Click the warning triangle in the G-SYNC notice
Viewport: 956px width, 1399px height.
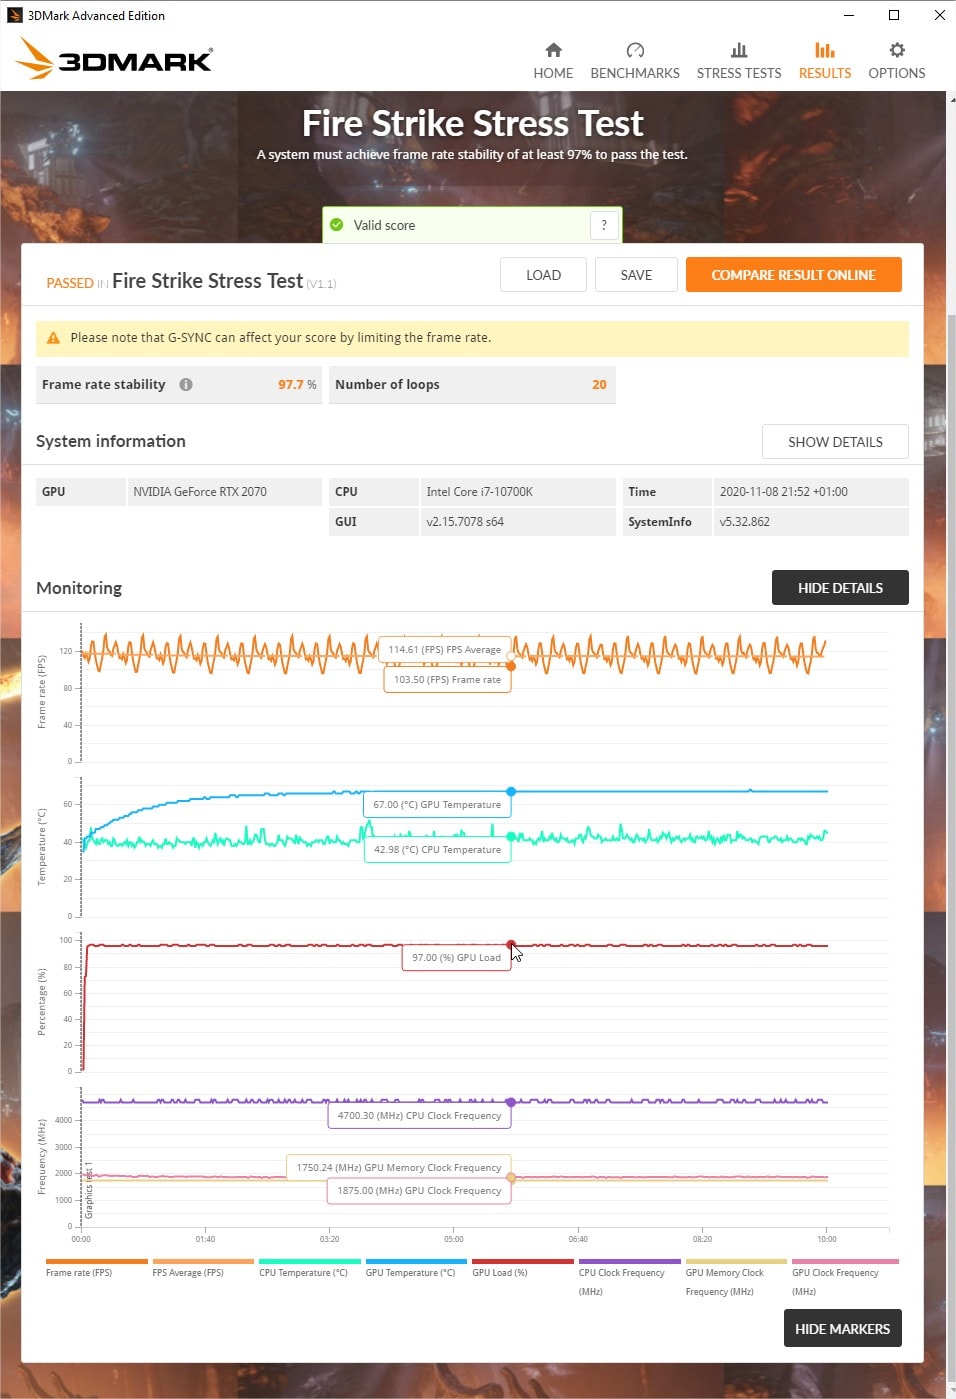52,338
